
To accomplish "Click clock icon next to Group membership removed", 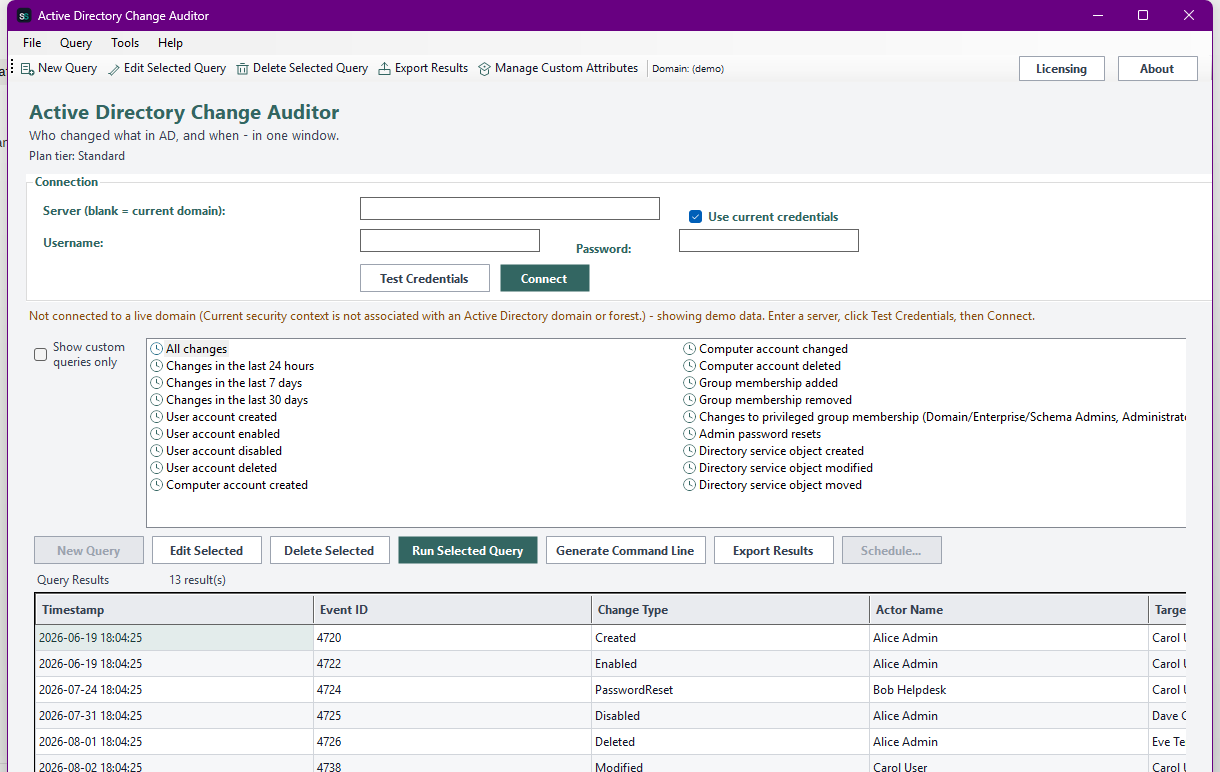I will click(690, 400).
